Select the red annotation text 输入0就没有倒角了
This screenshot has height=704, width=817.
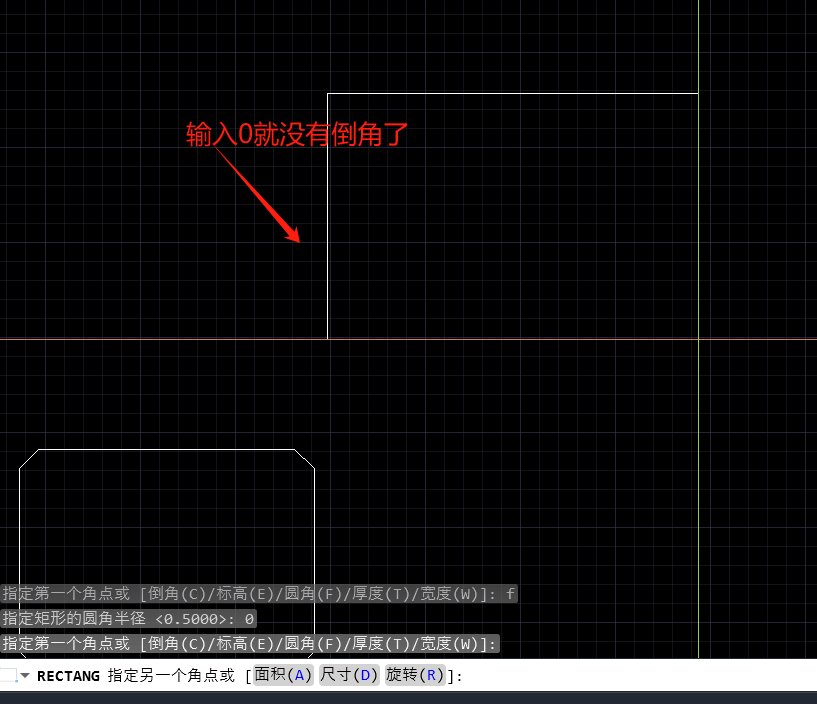pyautogui.click(x=298, y=135)
